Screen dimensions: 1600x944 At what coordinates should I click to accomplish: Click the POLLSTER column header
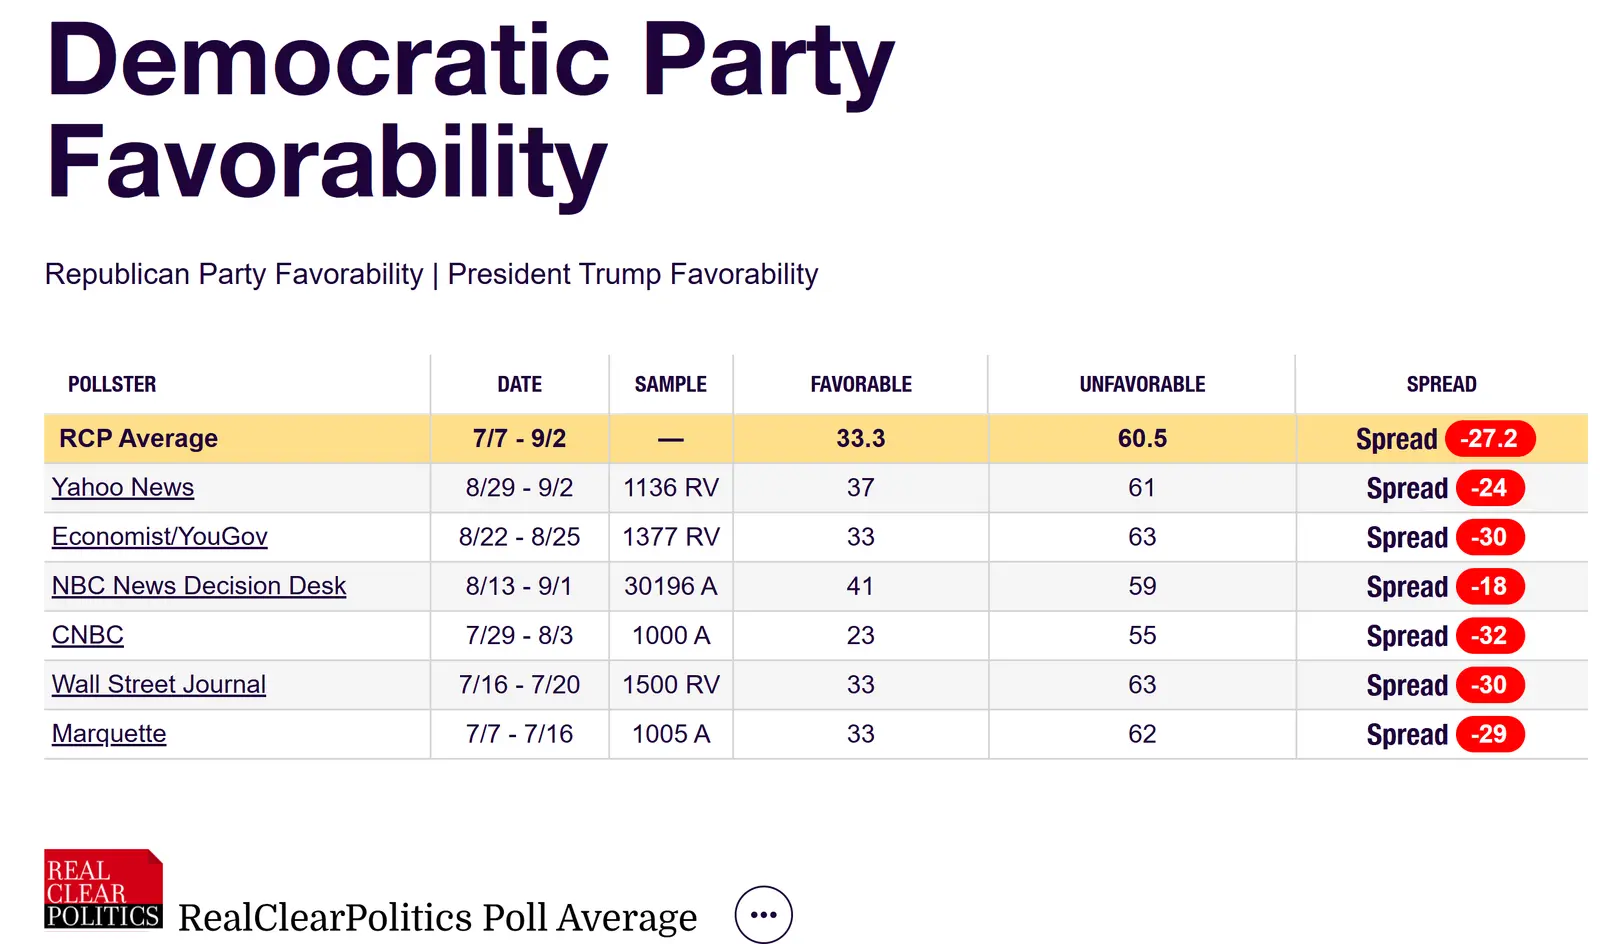click(x=112, y=384)
